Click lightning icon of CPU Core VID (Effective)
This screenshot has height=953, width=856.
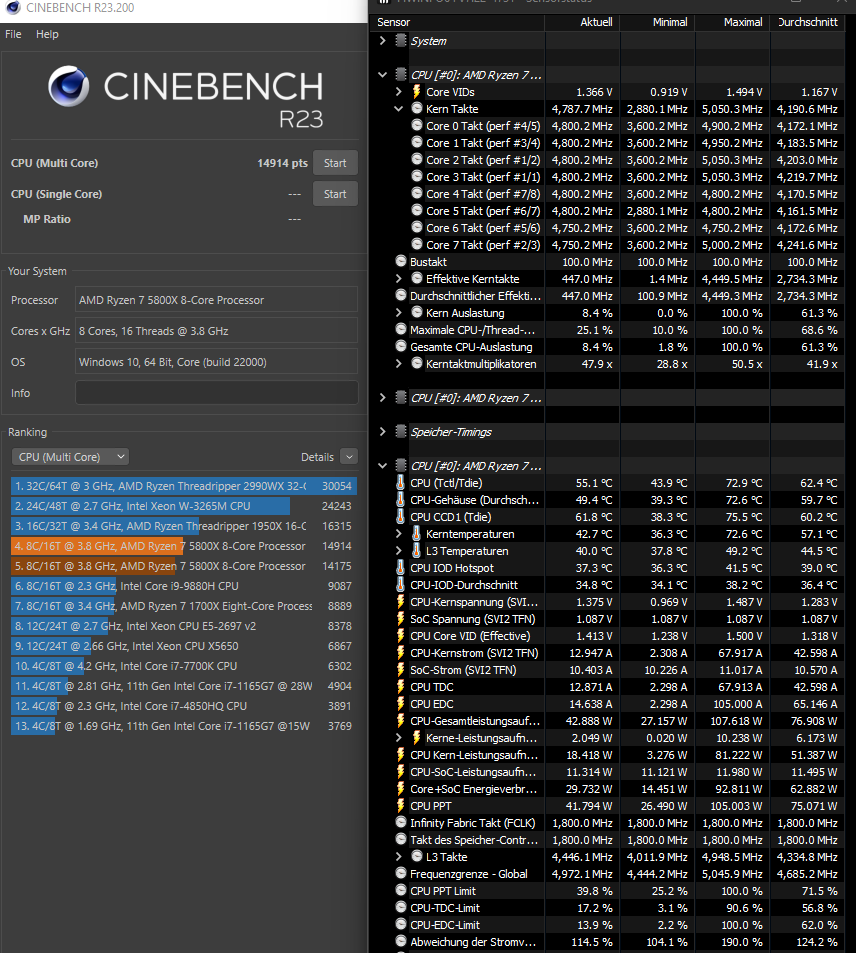(401, 636)
